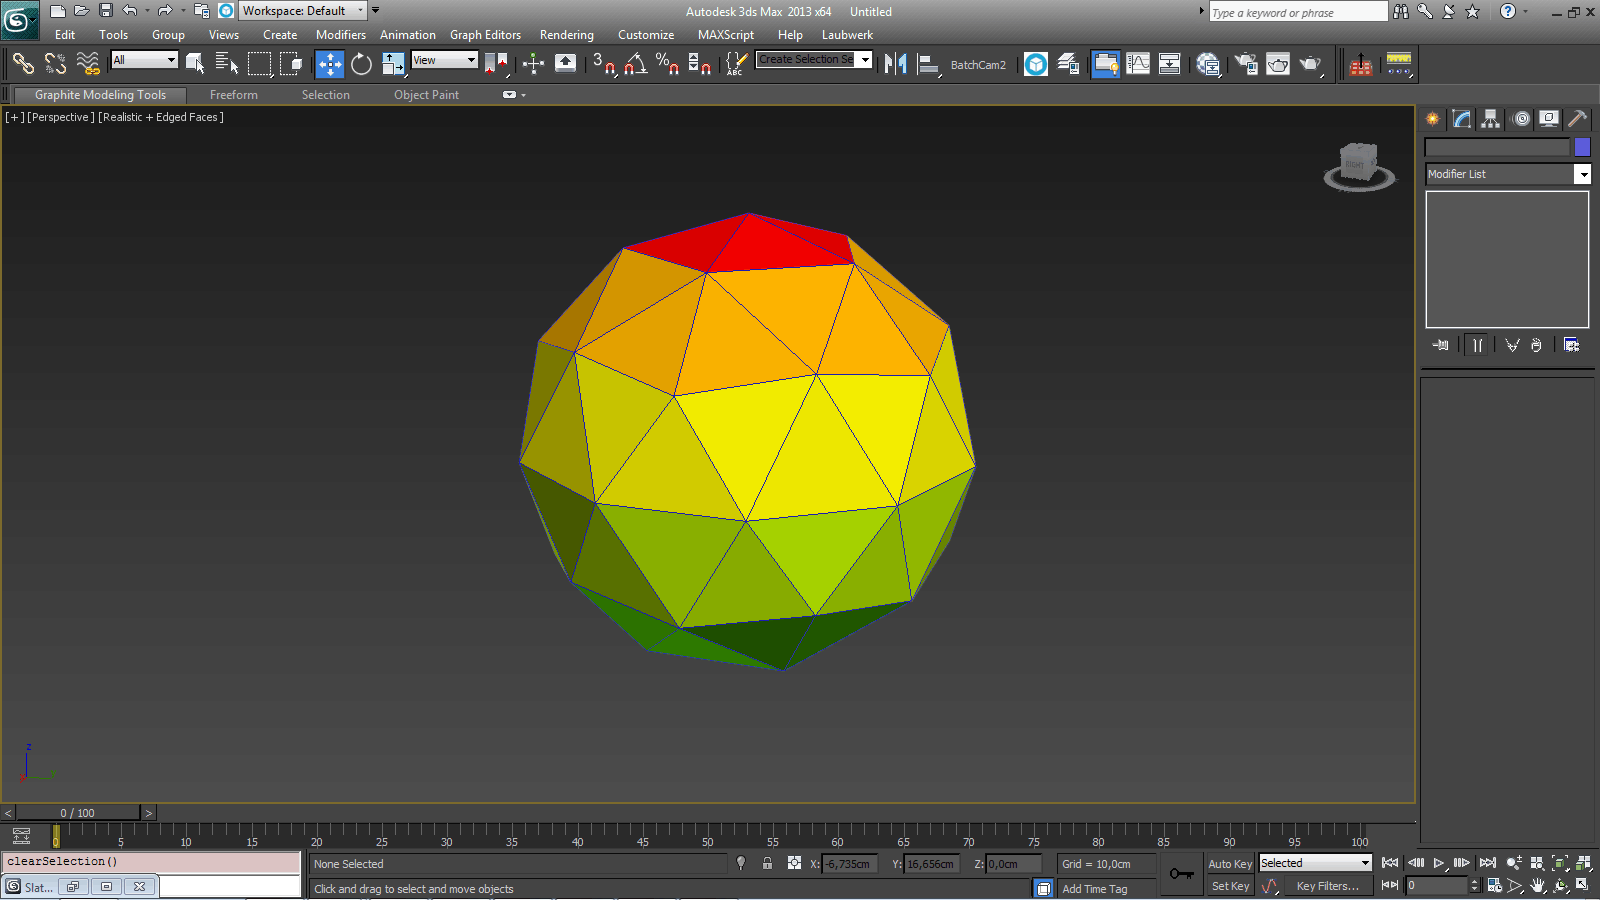This screenshot has height=900, width=1600.
Task: Switch to the Freeform ribbon tab
Action: (233, 95)
